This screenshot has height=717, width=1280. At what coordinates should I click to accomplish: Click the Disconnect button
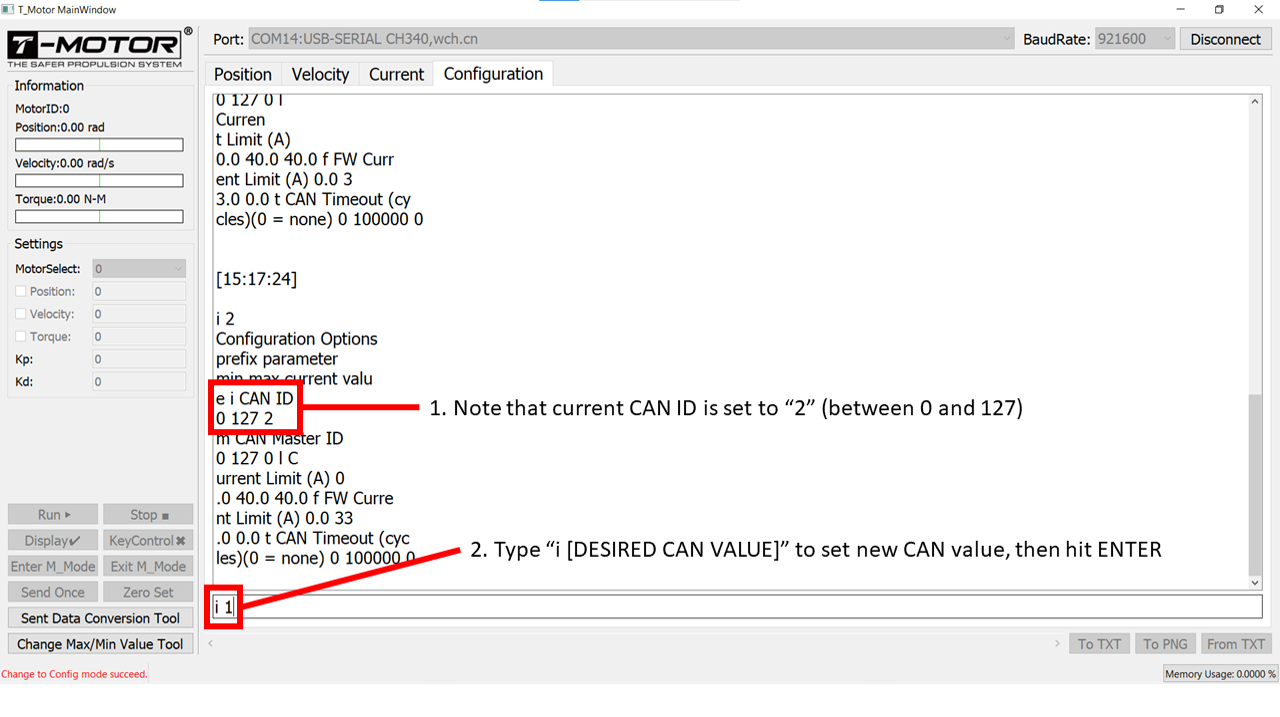click(1225, 39)
